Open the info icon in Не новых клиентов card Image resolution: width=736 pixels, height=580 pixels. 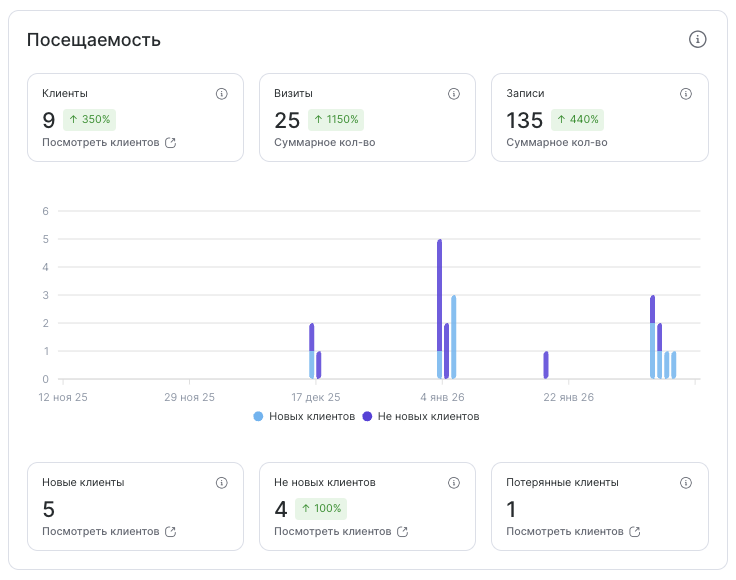454,483
